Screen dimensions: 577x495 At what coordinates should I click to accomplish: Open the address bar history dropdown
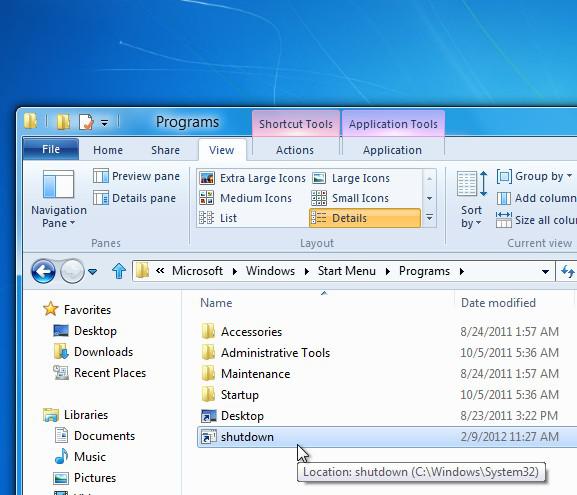pyautogui.click(x=545, y=272)
